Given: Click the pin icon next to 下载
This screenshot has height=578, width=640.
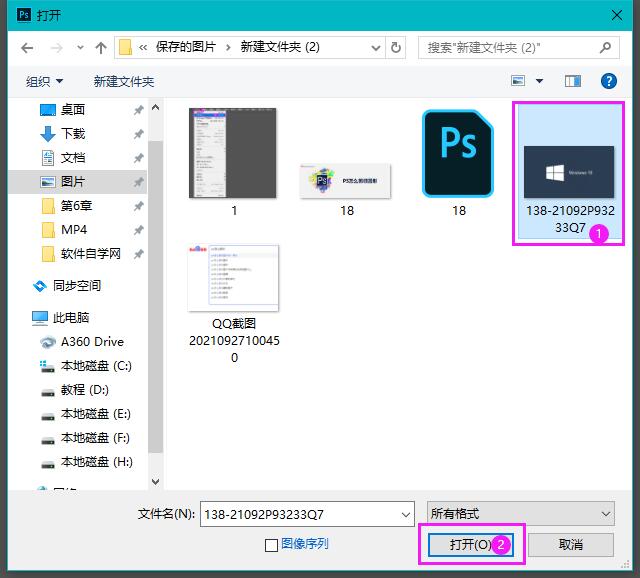Looking at the screenshot, I should (x=138, y=134).
